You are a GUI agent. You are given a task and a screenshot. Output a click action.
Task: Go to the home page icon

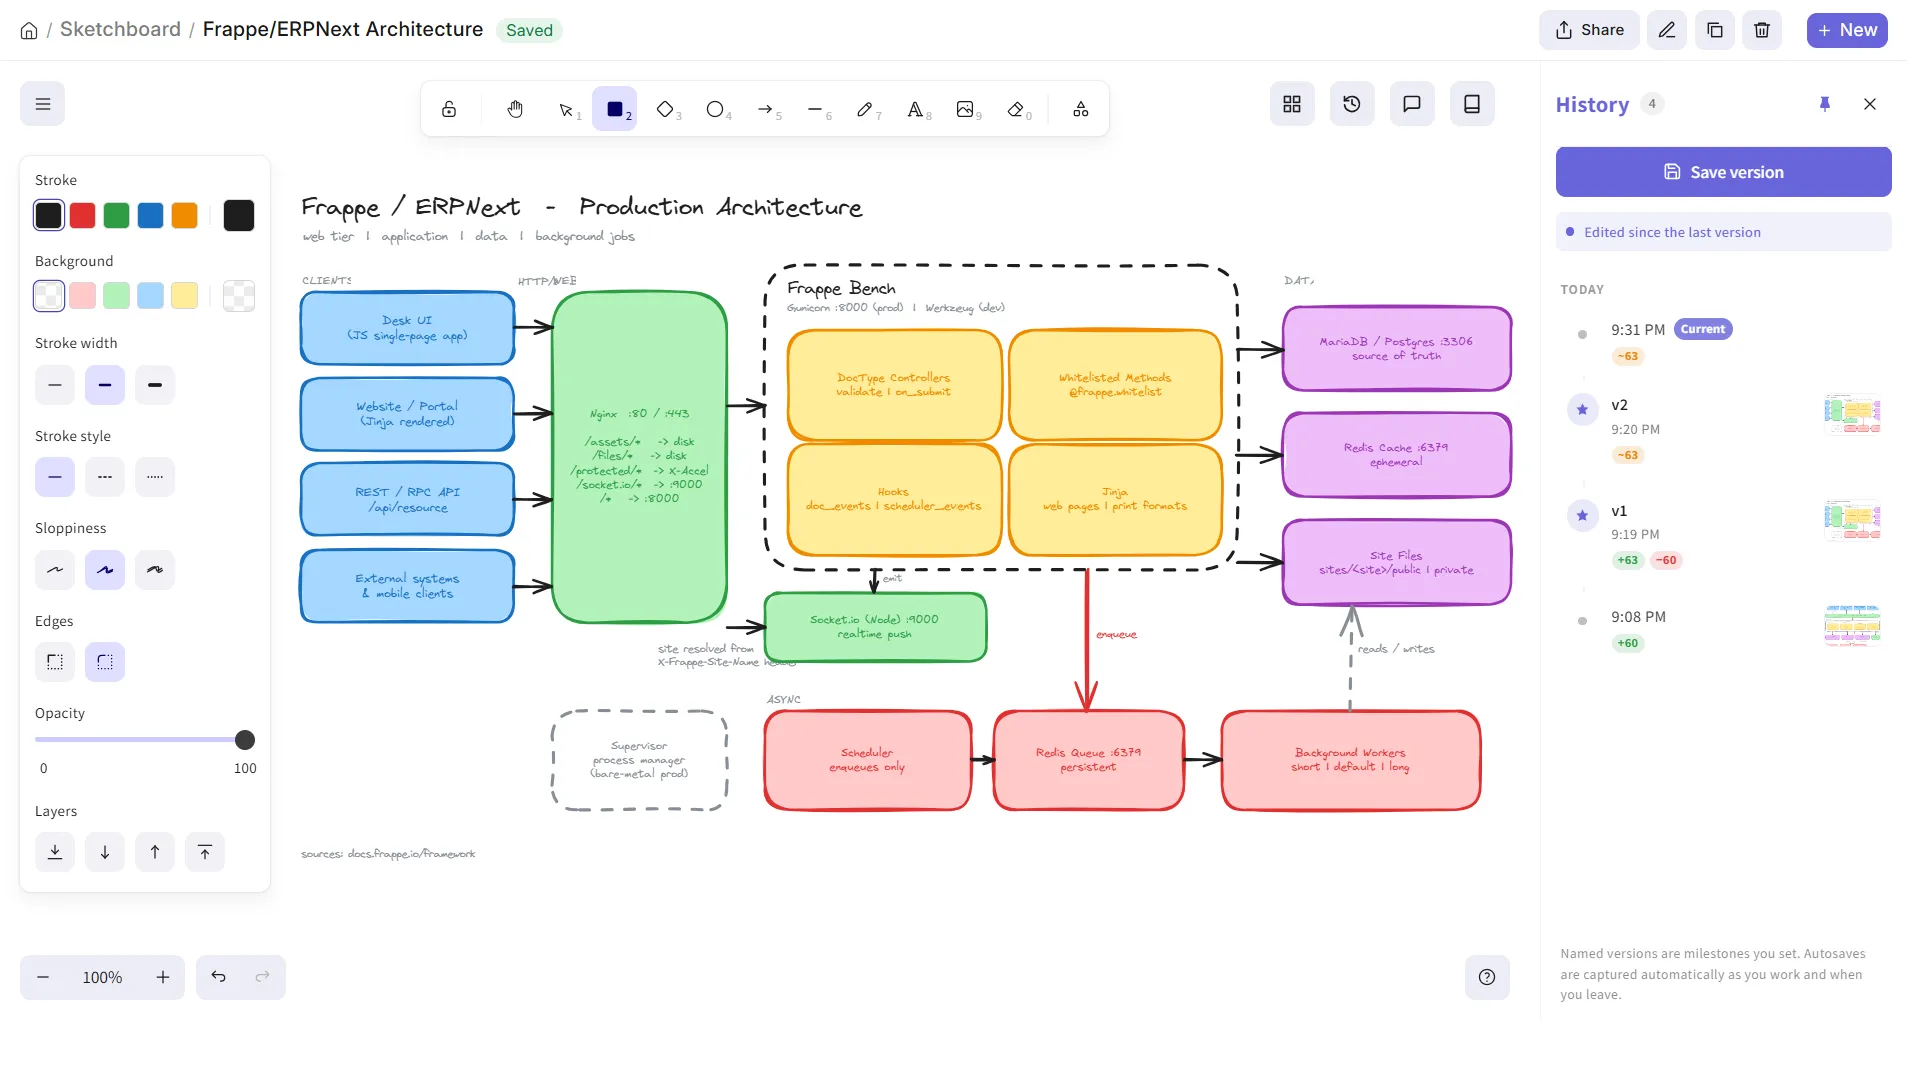pyautogui.click(x=29, y=30)
